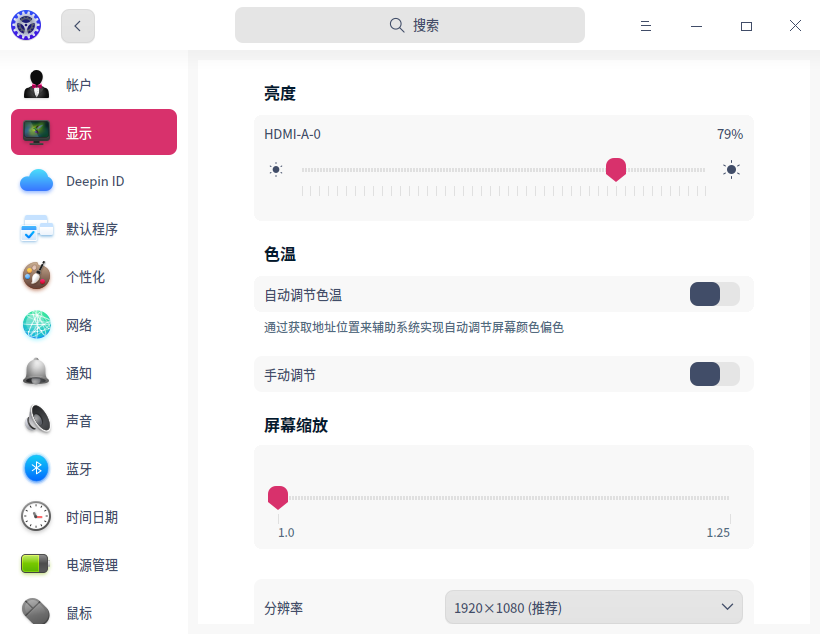
Task: Open Power Management (电源管理) settings
Action: (x=94, y=564)
